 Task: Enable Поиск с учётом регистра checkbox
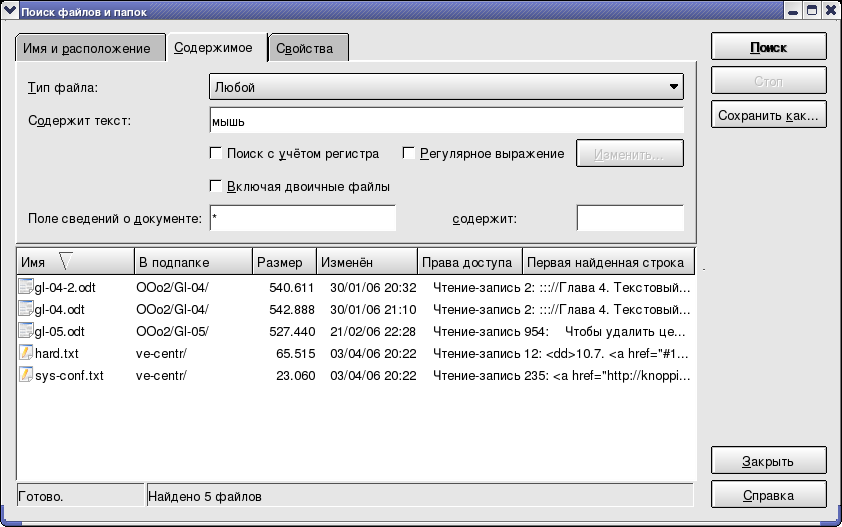pyautogui.click(x=215, y=154)
